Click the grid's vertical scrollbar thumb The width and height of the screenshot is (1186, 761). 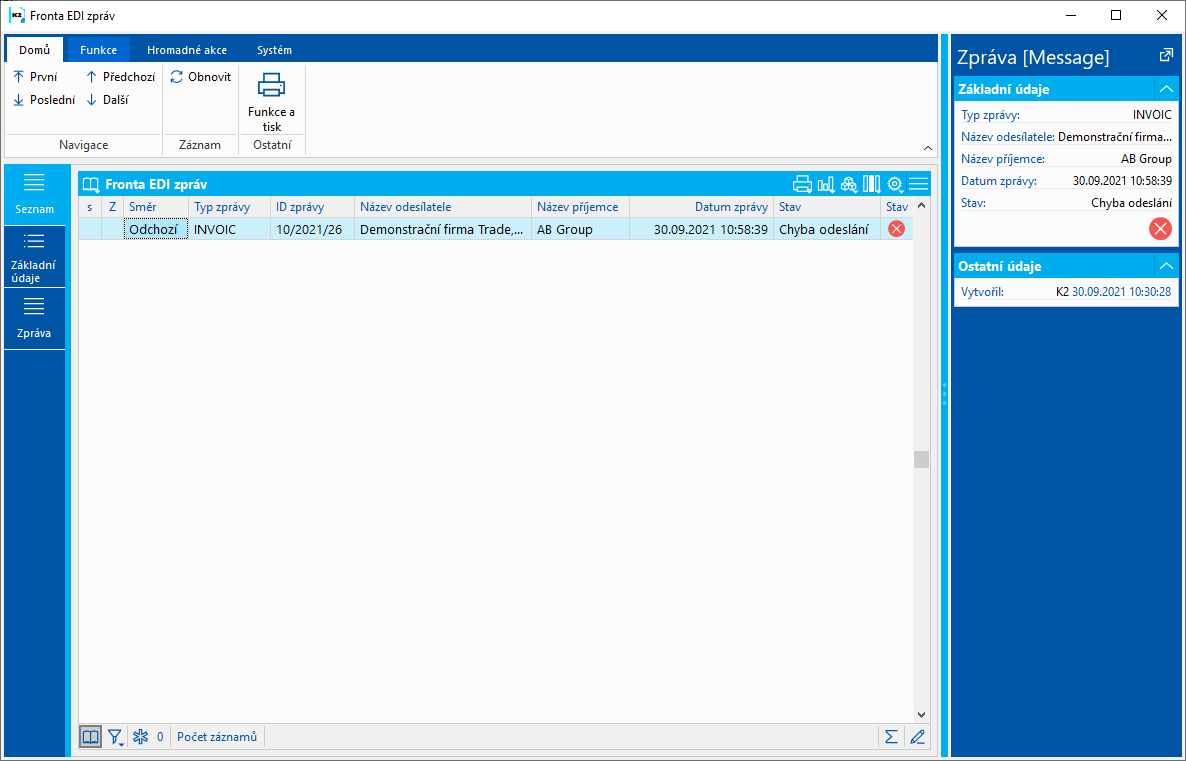(x=921, y=459)
